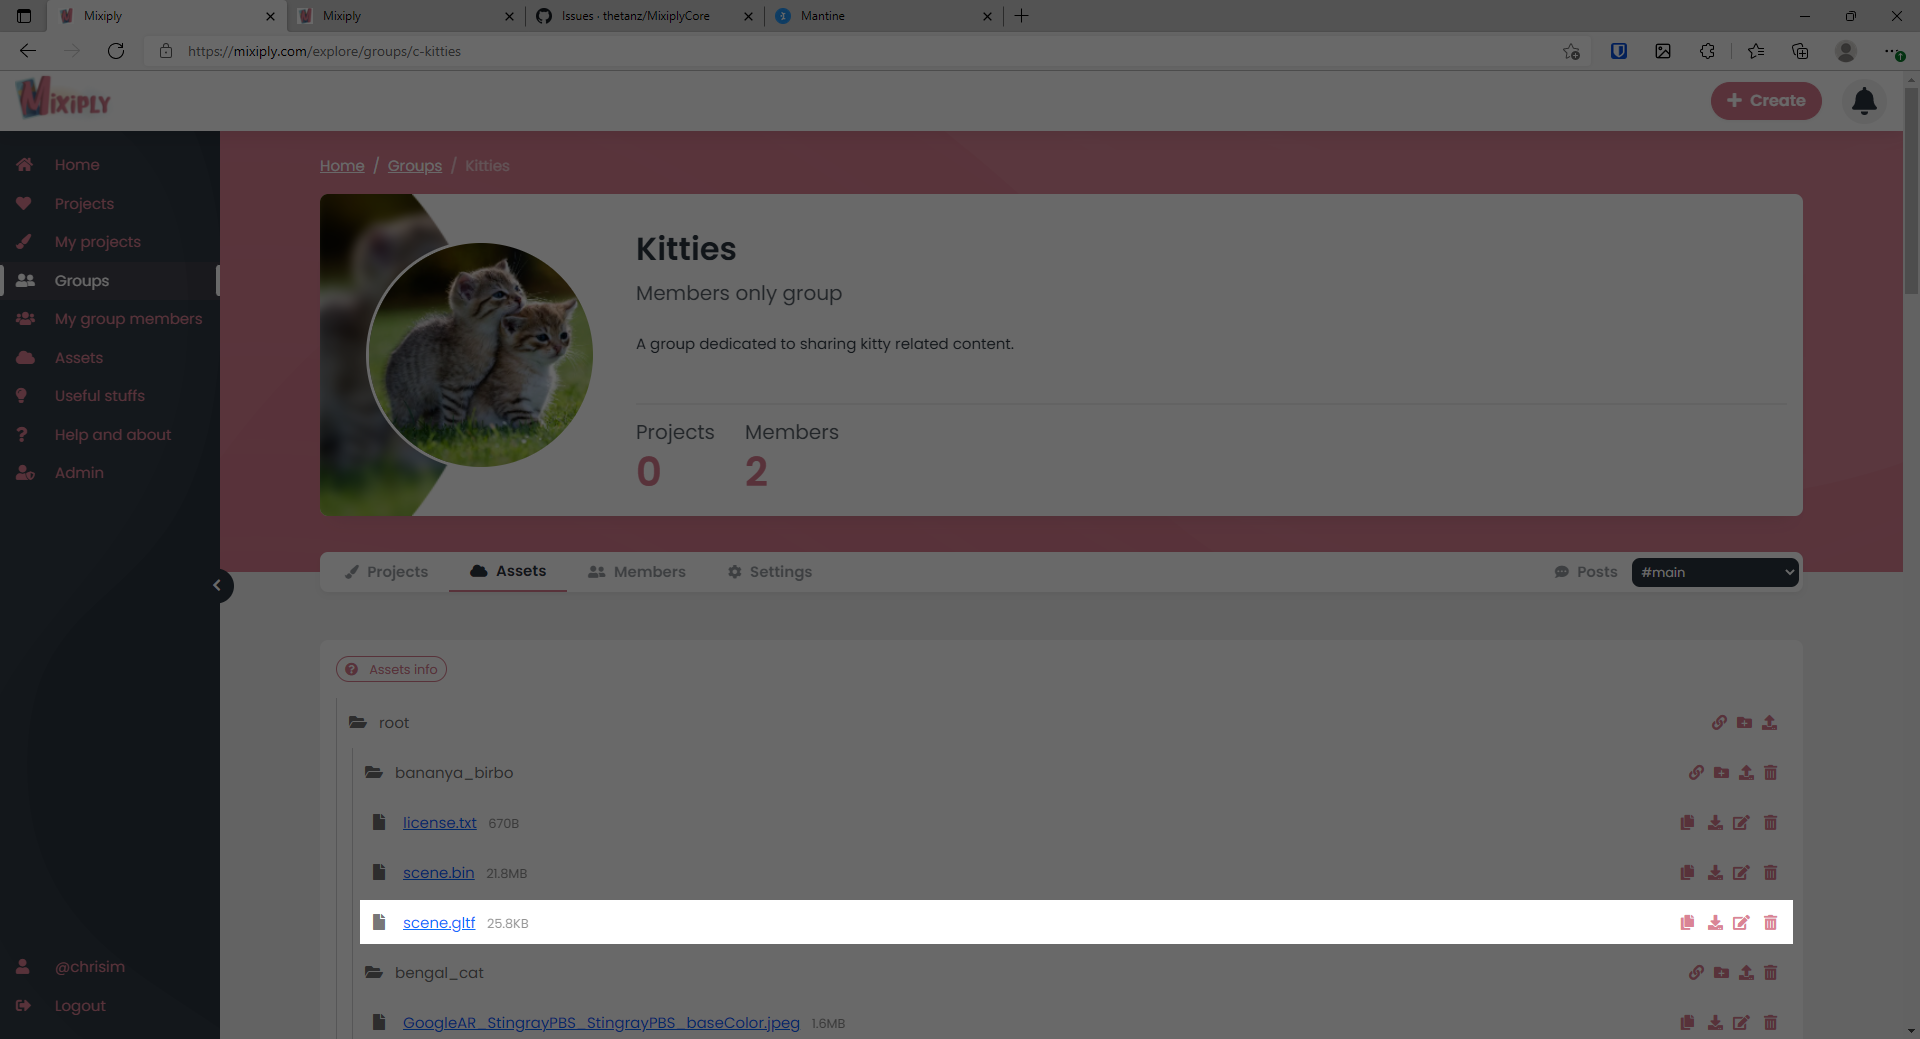Follow the Home breadcrumb link
The width and height of the screenshot is (1920, 1039).
[x=342, y=166]
